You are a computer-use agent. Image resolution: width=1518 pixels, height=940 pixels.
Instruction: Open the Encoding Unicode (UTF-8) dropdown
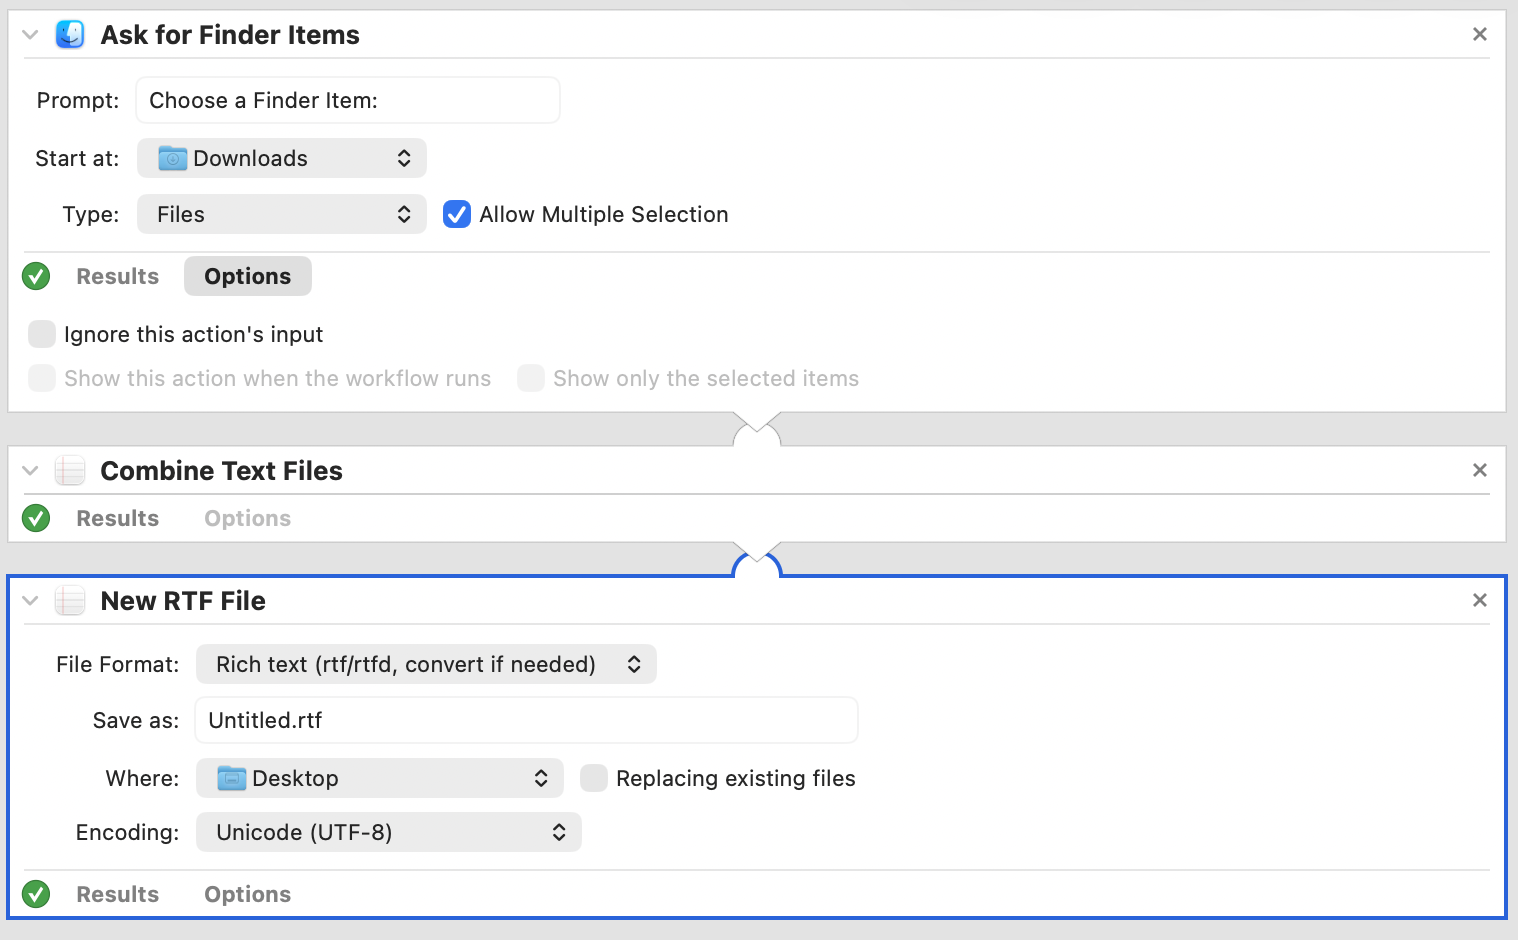pos(388,832)
